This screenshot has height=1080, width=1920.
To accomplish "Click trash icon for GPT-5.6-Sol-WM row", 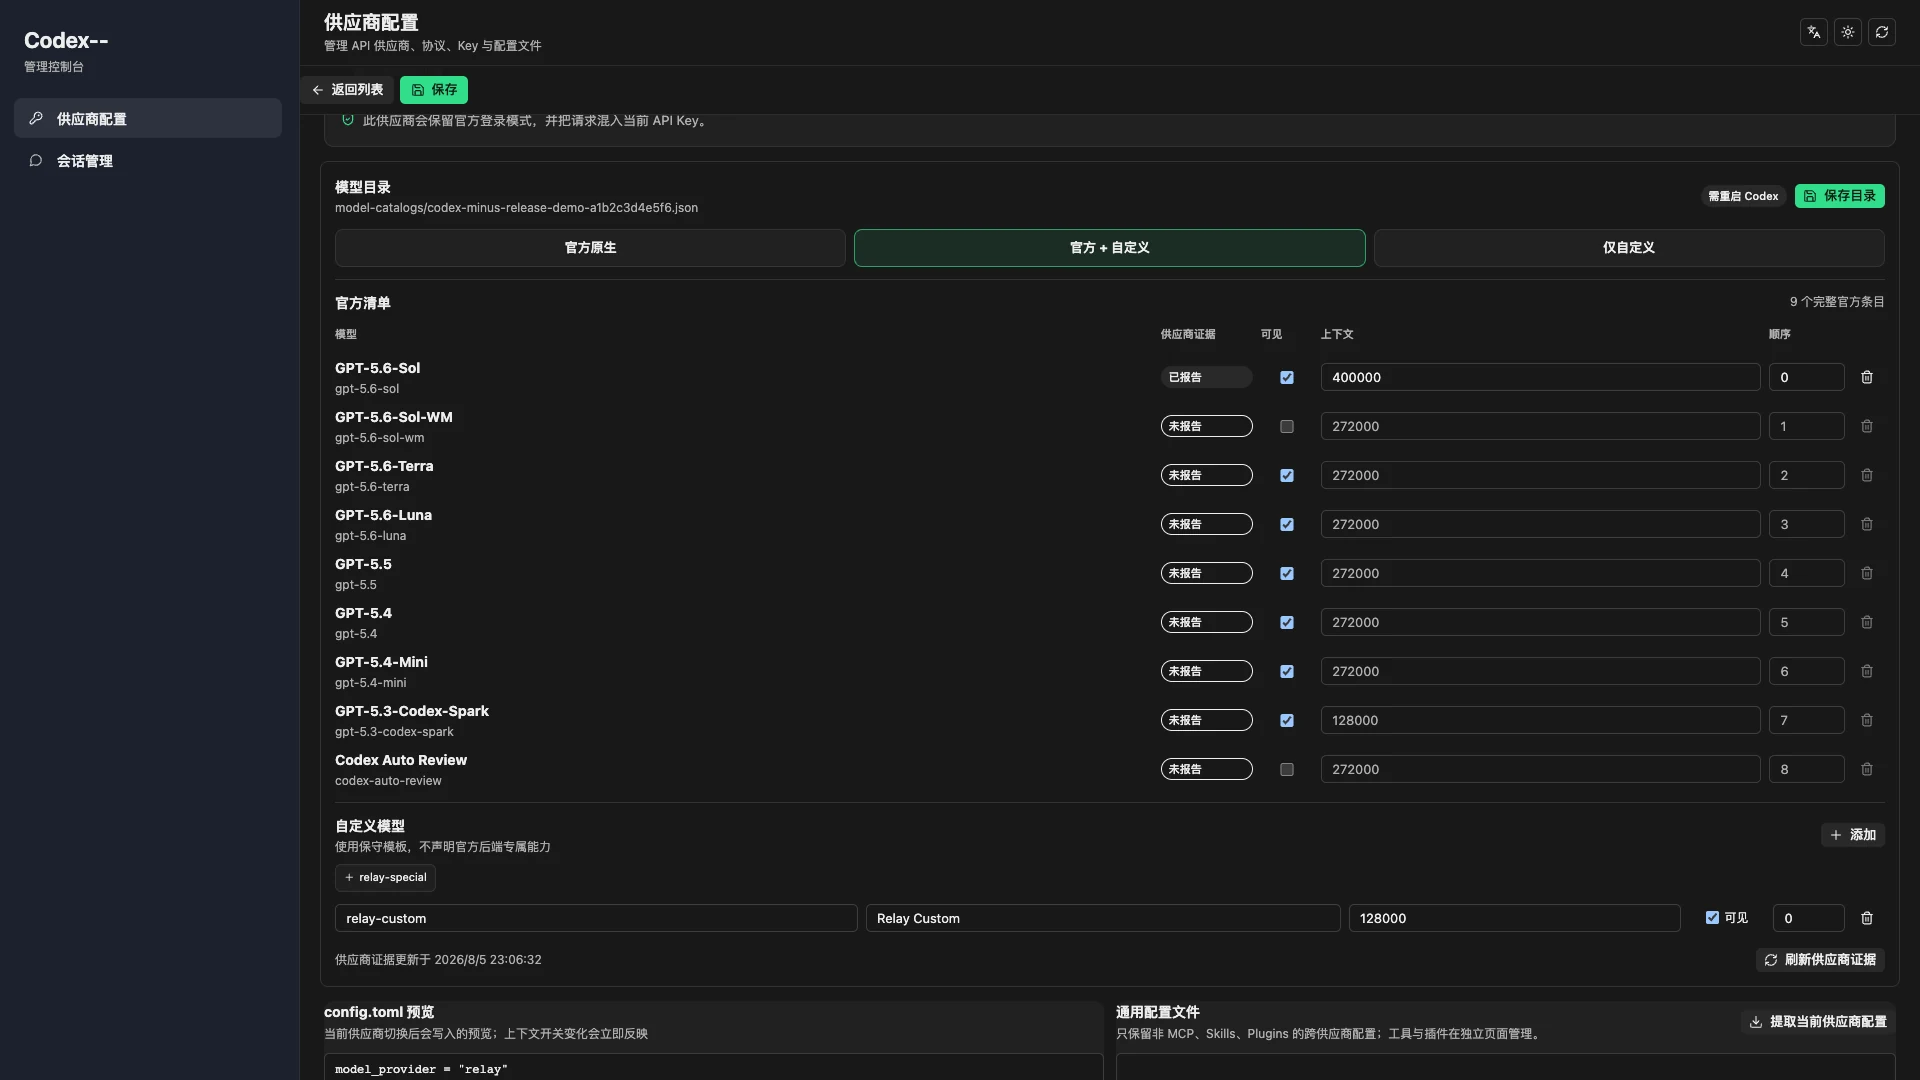I will pyautogui.click(x=1866, y=426).
